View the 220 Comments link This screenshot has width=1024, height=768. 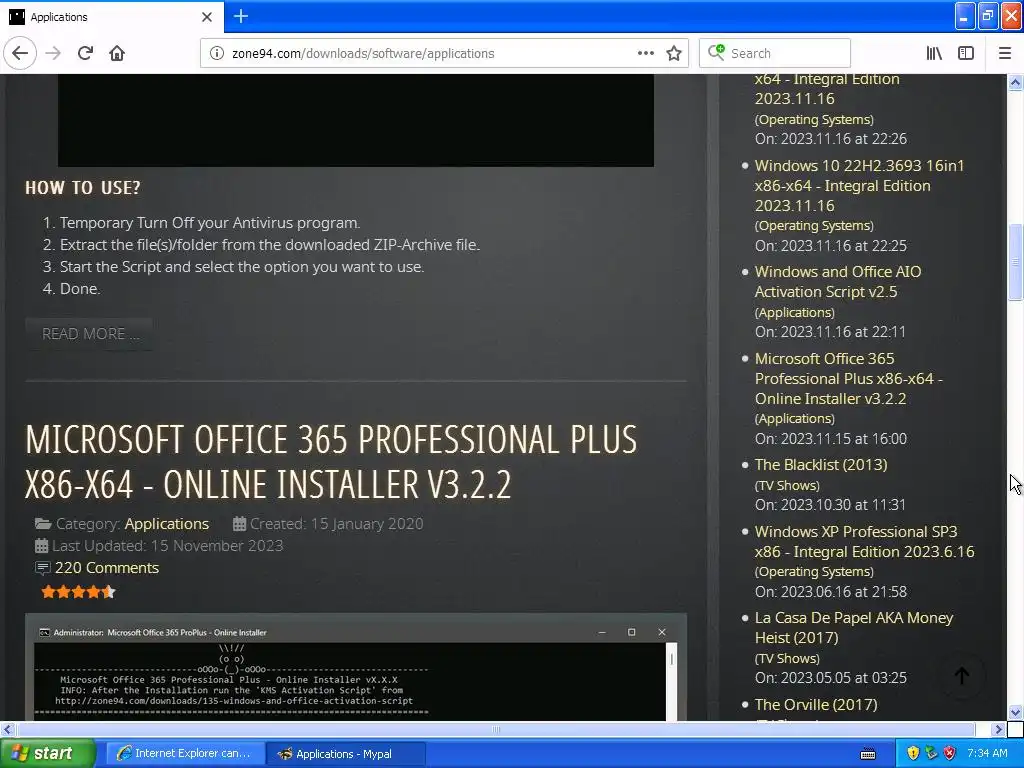106,568
